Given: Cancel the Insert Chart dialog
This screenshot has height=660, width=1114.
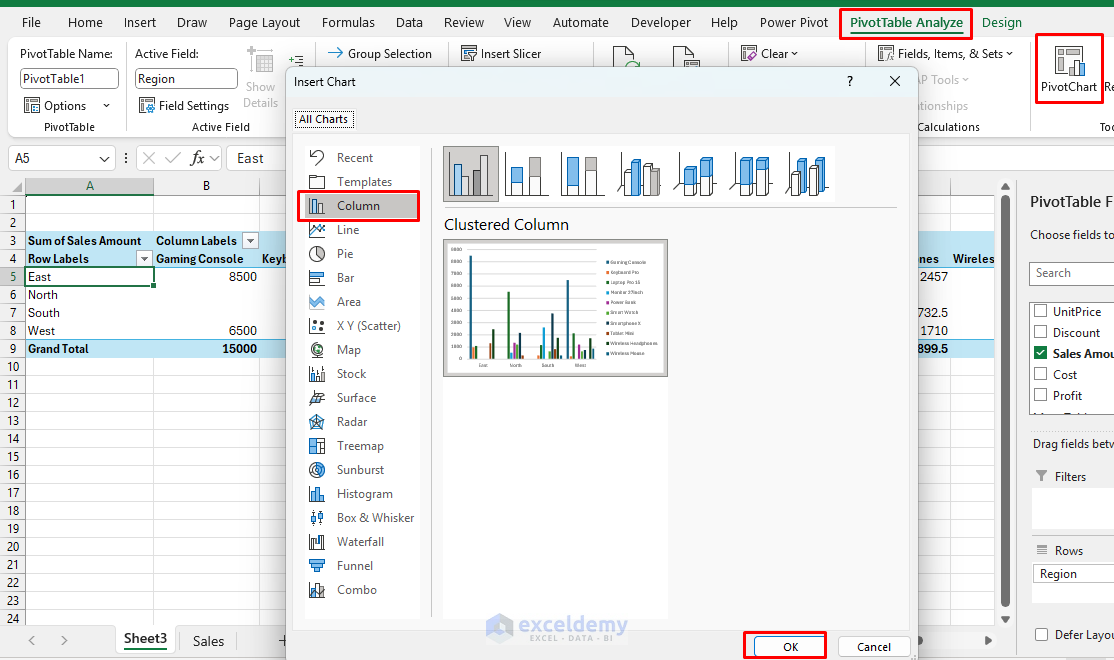Looking at the screenshot, I should click(873, 646).
